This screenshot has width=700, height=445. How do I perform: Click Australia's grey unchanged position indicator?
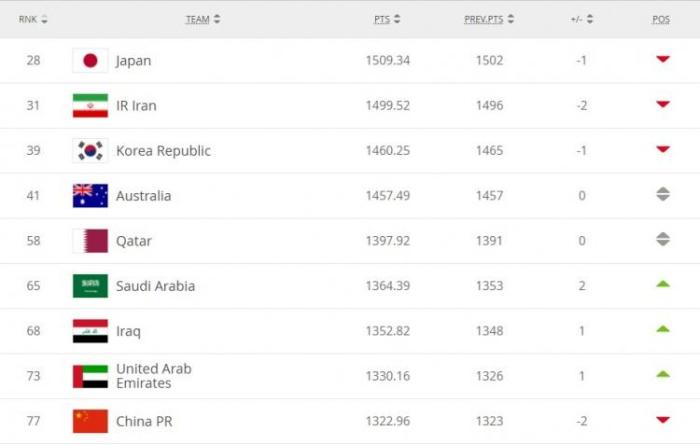662,195
